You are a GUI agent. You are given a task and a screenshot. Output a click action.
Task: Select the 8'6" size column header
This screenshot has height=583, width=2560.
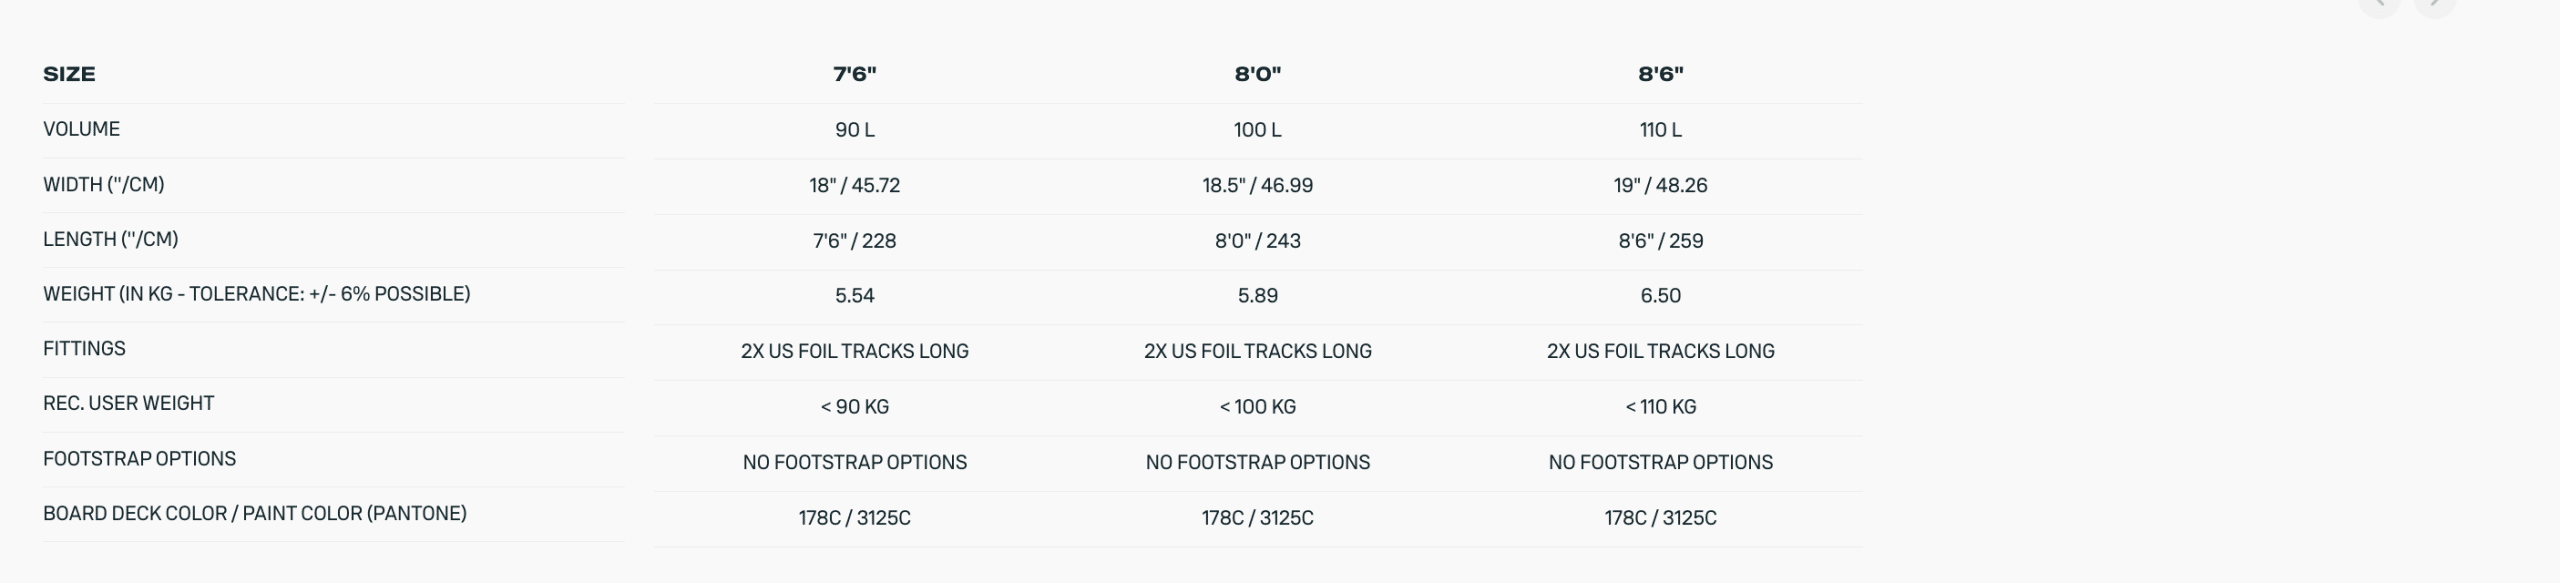pyautogui.click(x=1660, y=74)
